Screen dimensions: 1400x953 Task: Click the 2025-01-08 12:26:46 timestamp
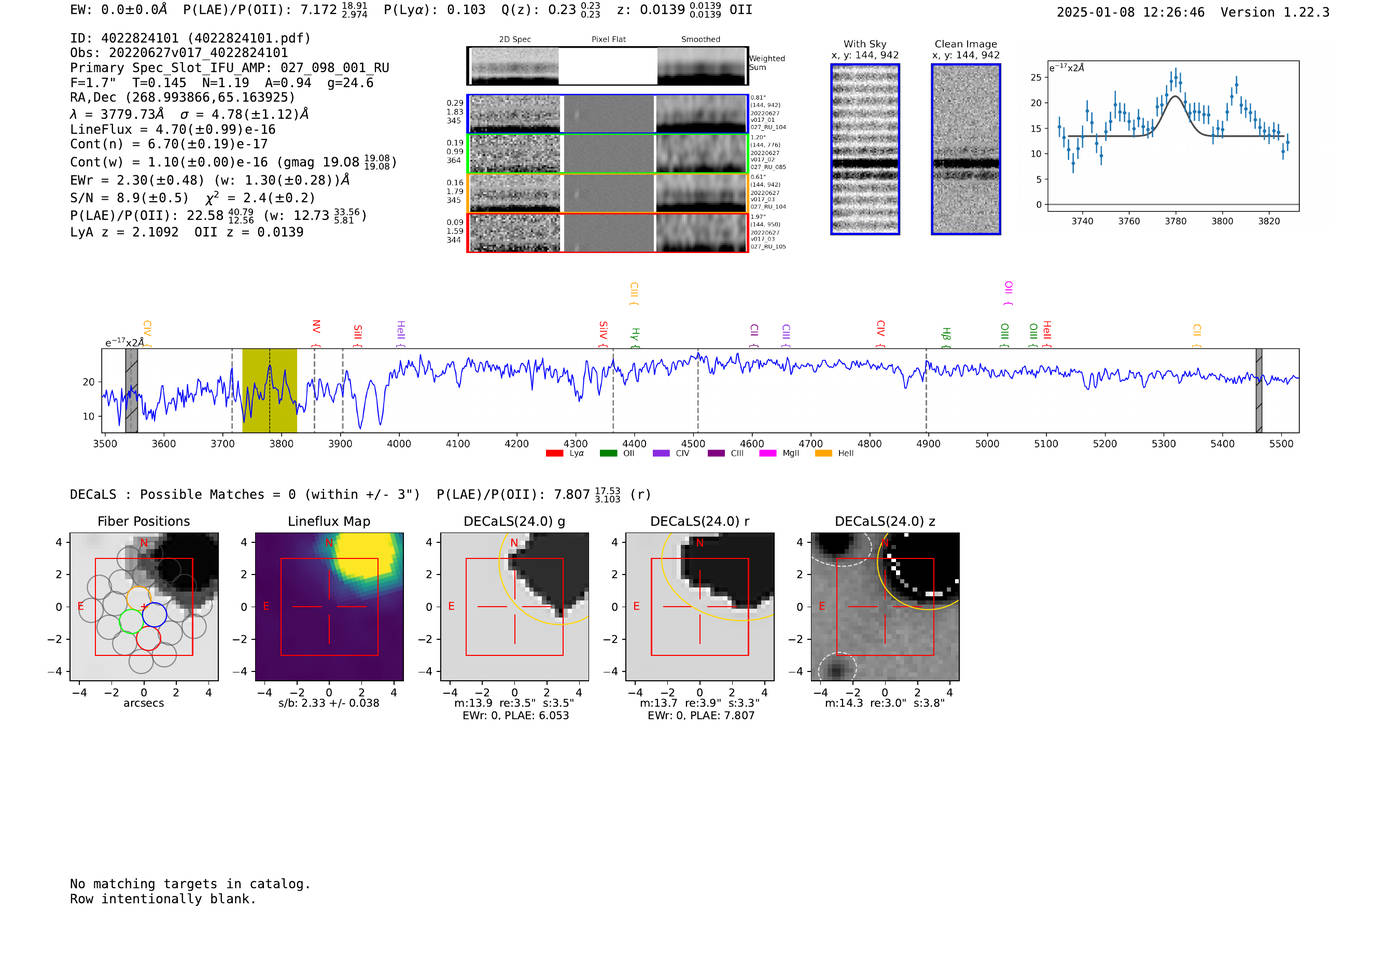click(1130, 12)
